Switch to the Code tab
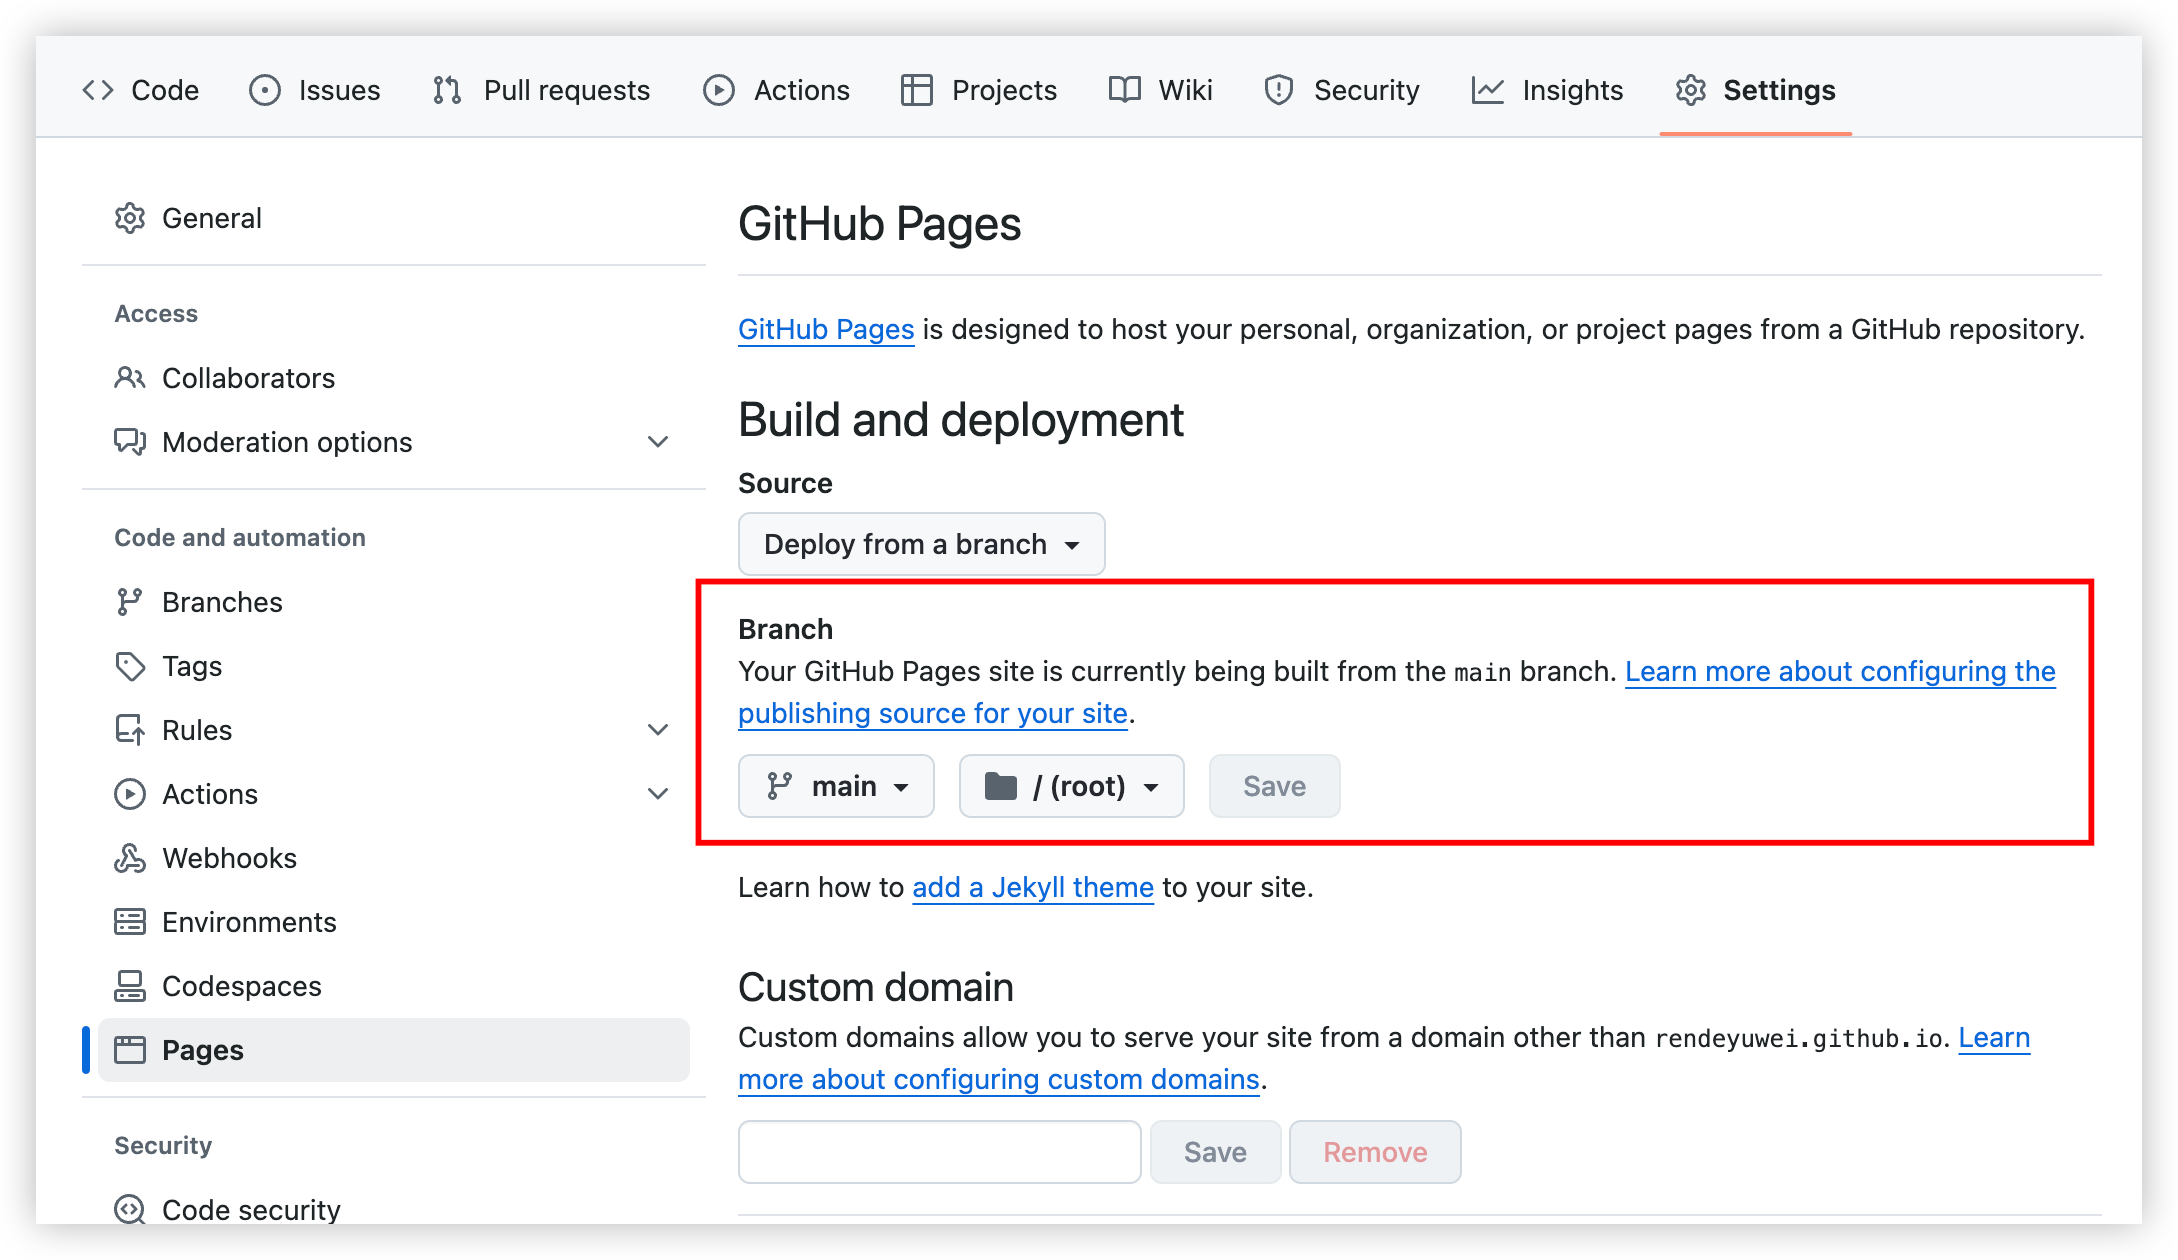Screen dimensions: 2178x1260 click(141, 90)
